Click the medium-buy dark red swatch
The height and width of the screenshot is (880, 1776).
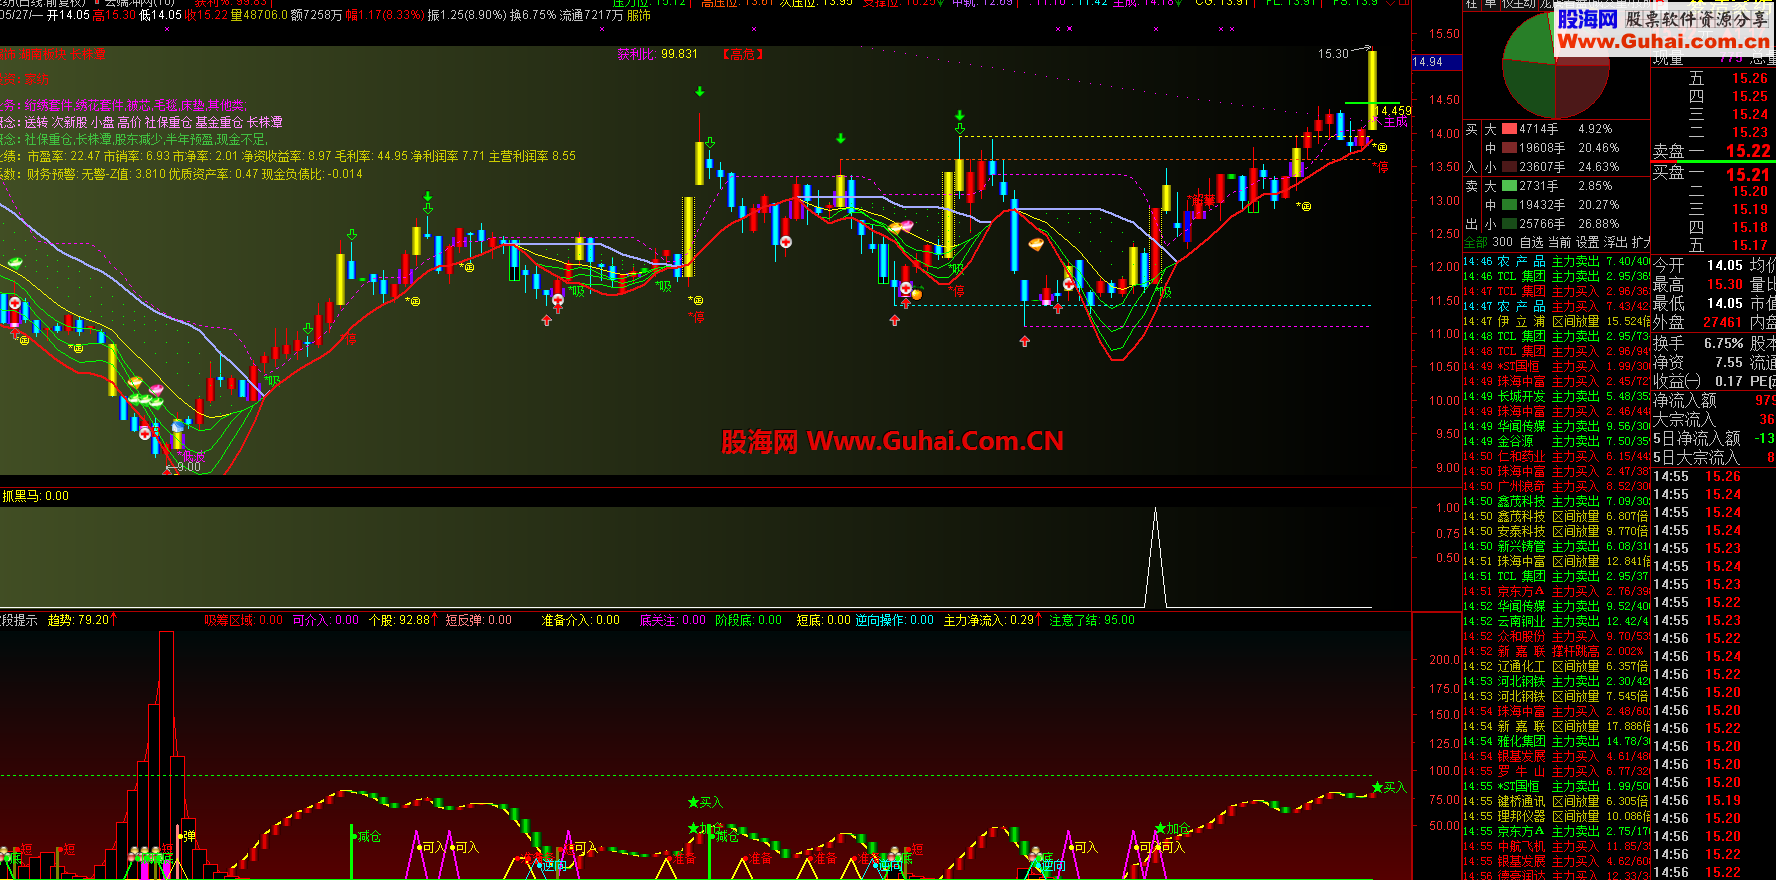(x=1509, y=148)
